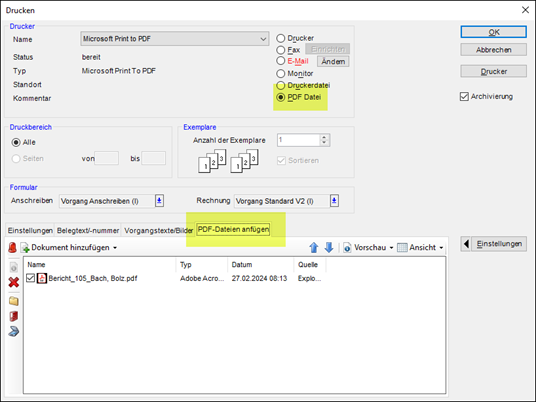Open the Vorschau dropdown menu
Viewport: 536px width, 402px height.
click(x=391, y=247)
